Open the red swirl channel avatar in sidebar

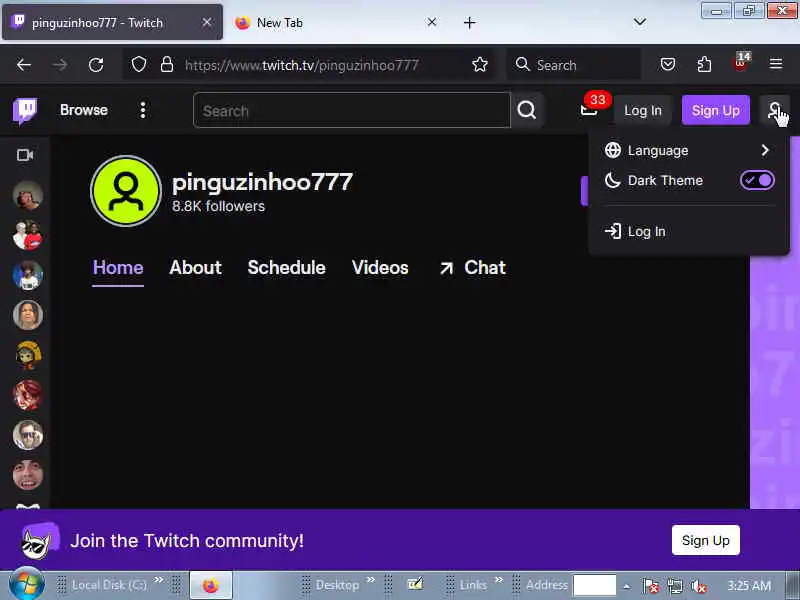[28, 395]
